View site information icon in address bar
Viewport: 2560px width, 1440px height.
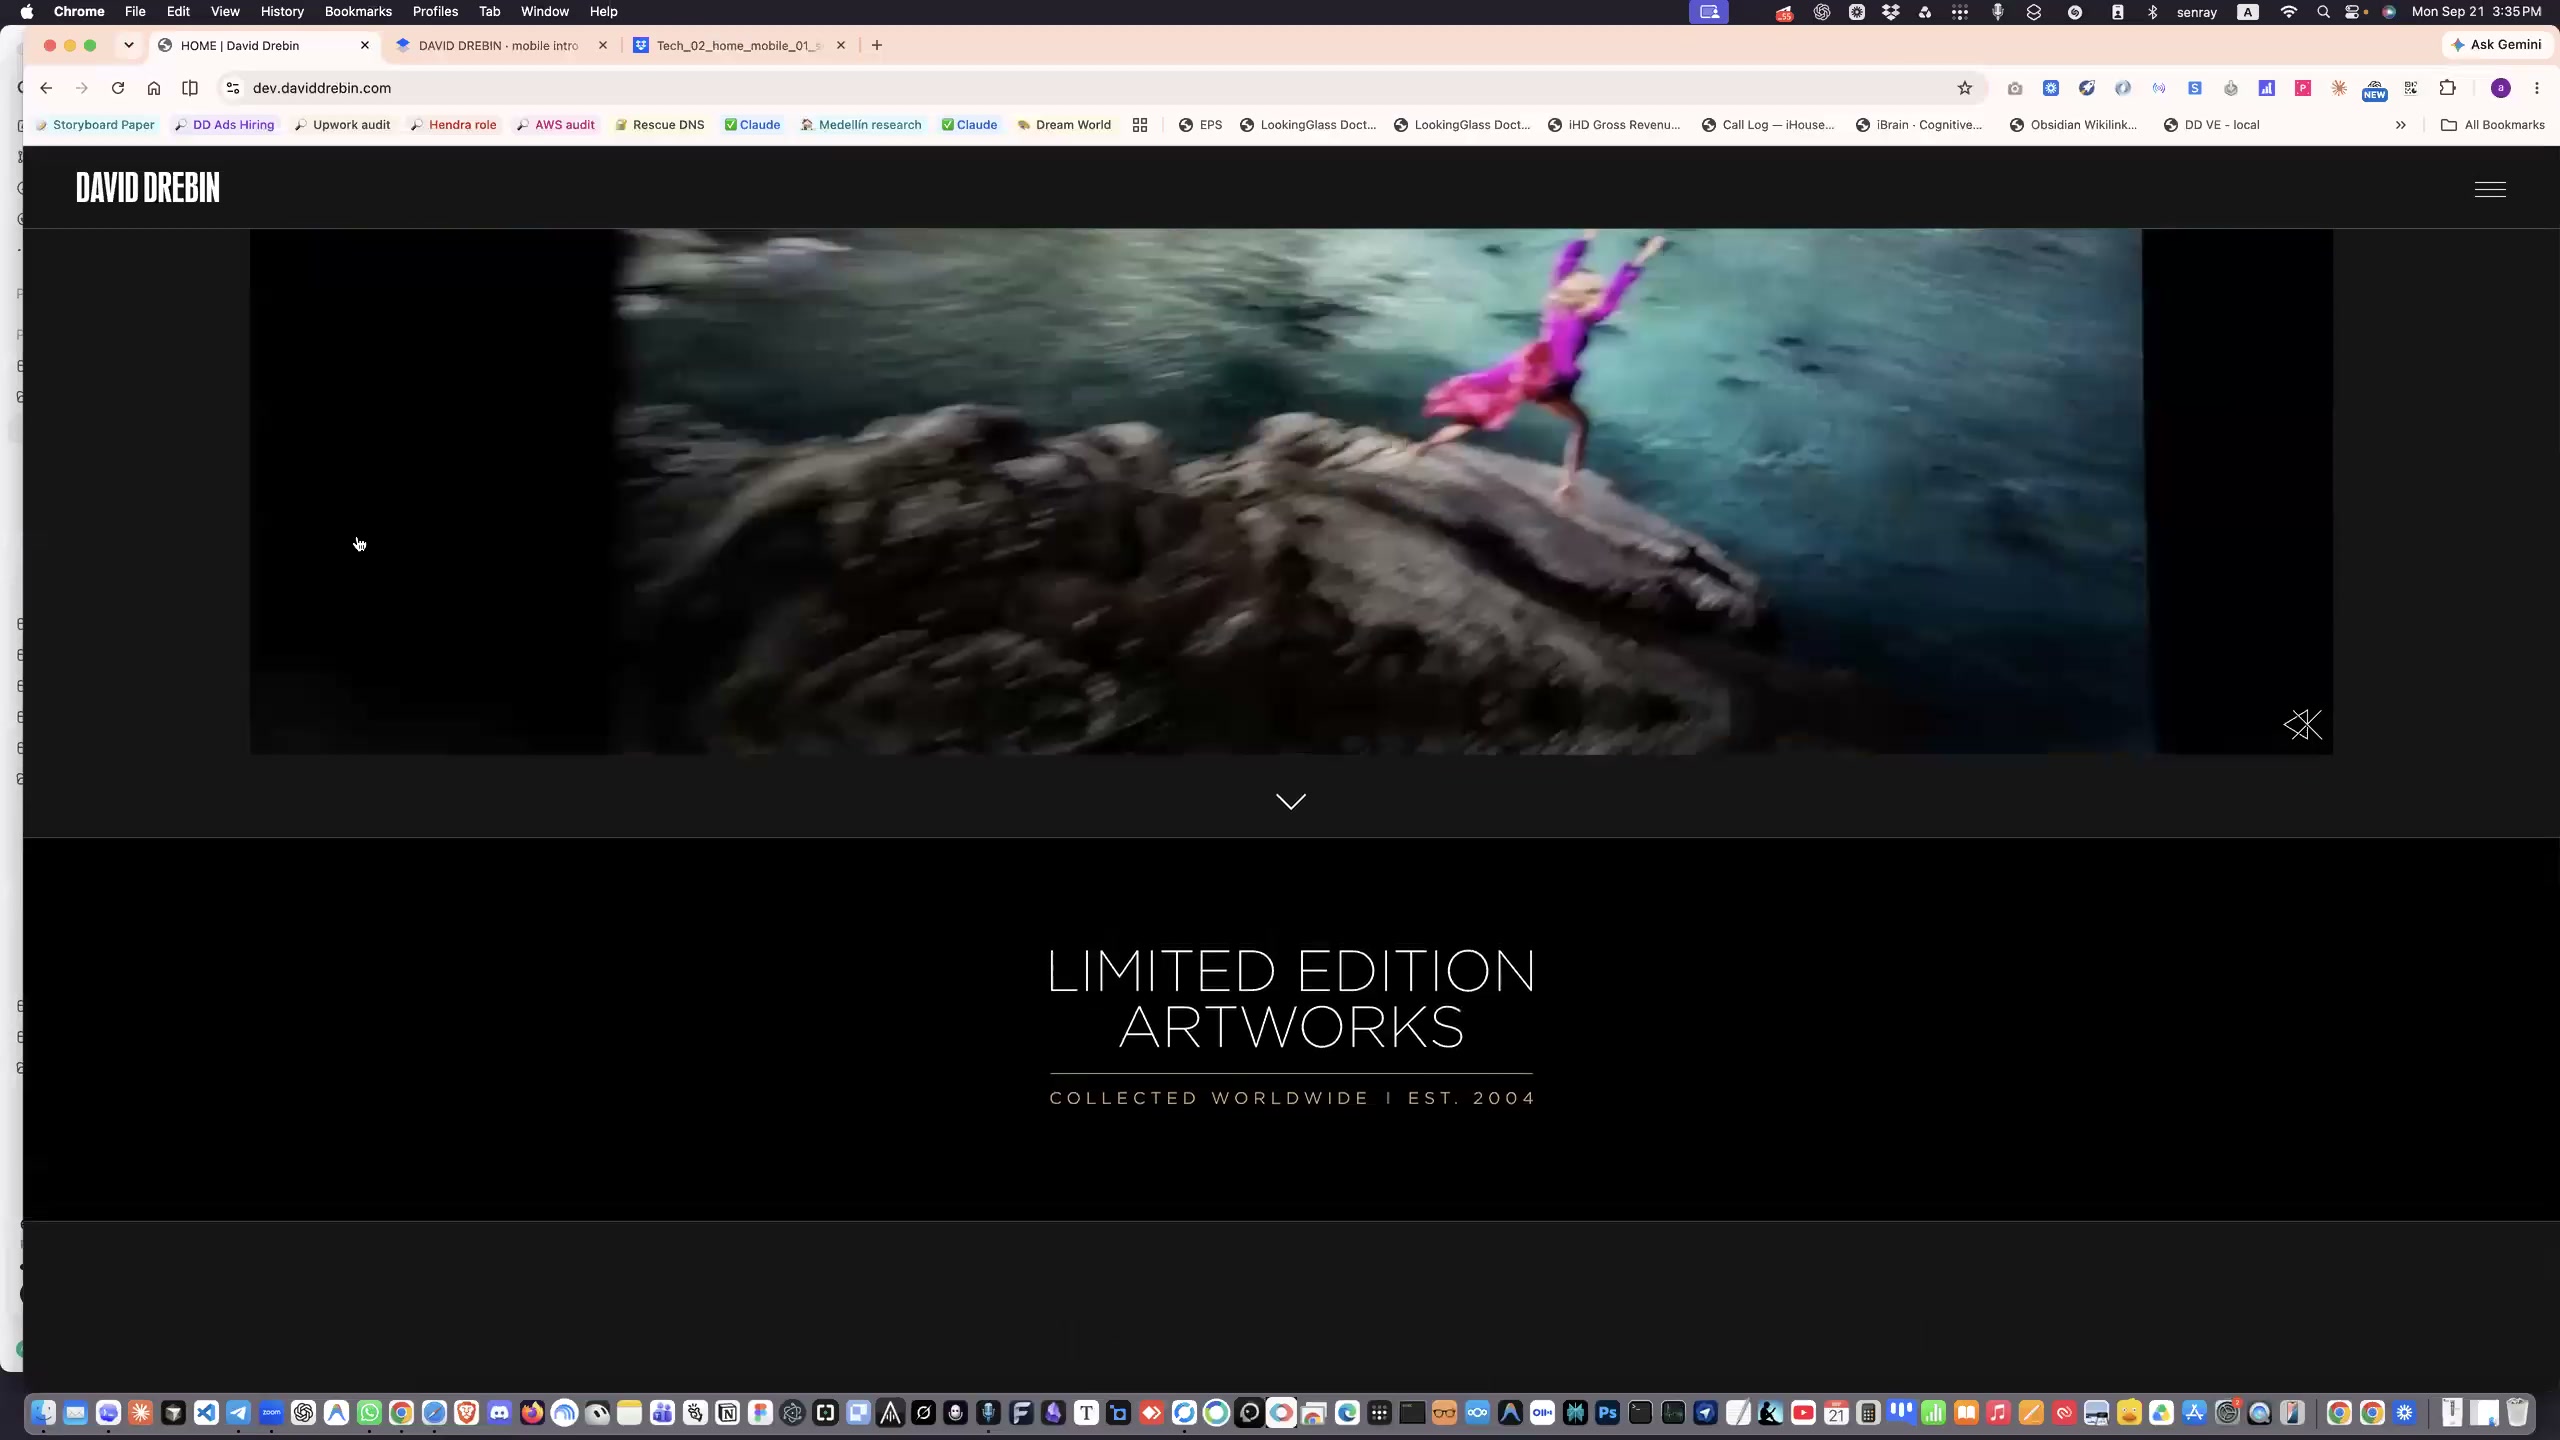tap(233, 88)
